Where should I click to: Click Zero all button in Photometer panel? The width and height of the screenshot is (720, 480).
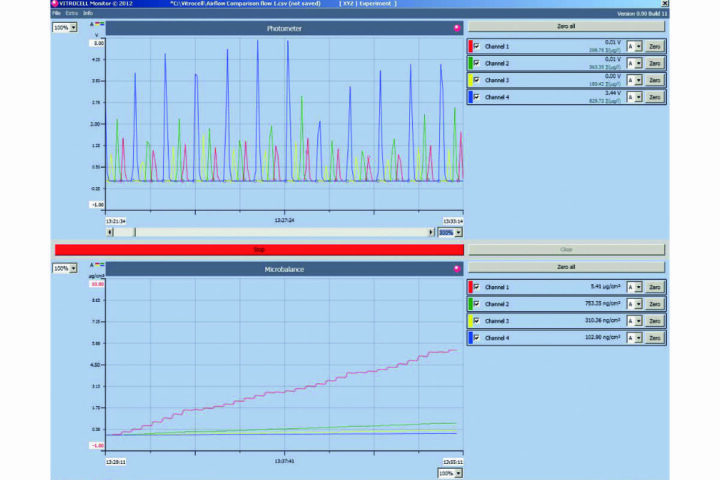[x=565, y=26]
